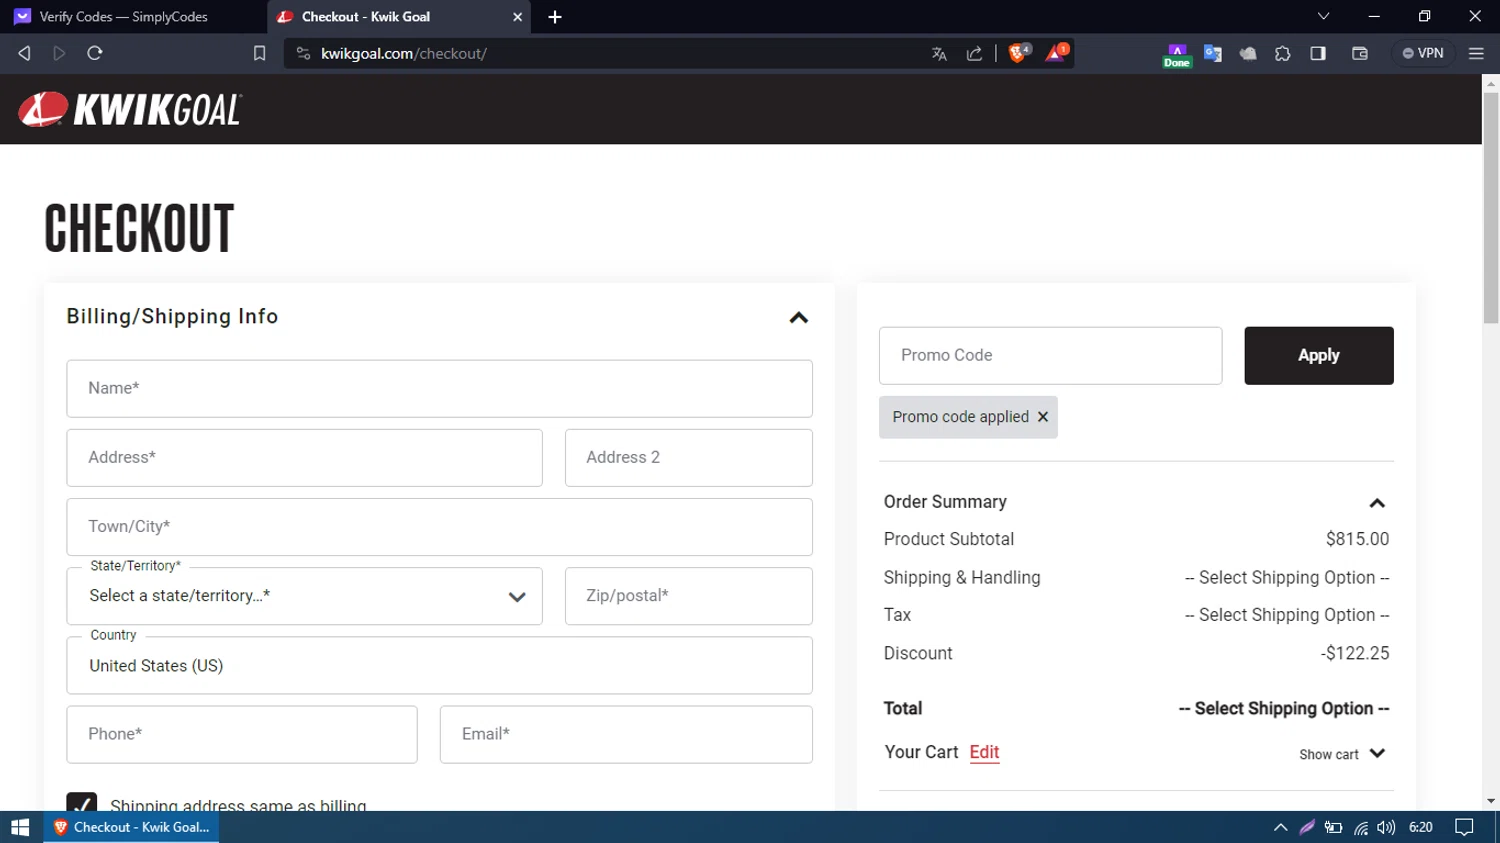This screenshot has width=1500, height=843.
Task: Go back to the previous page
Action: click(x=24, y=53)
